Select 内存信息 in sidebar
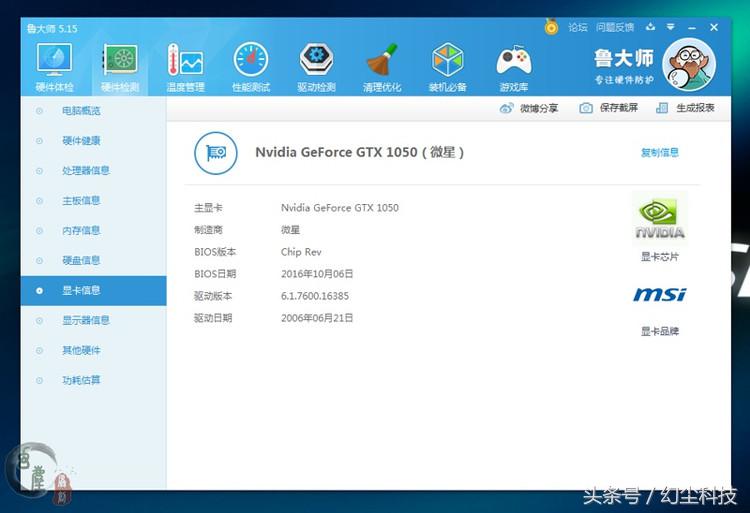The width and height of the screenshot is (750, 513). (94, 230)
